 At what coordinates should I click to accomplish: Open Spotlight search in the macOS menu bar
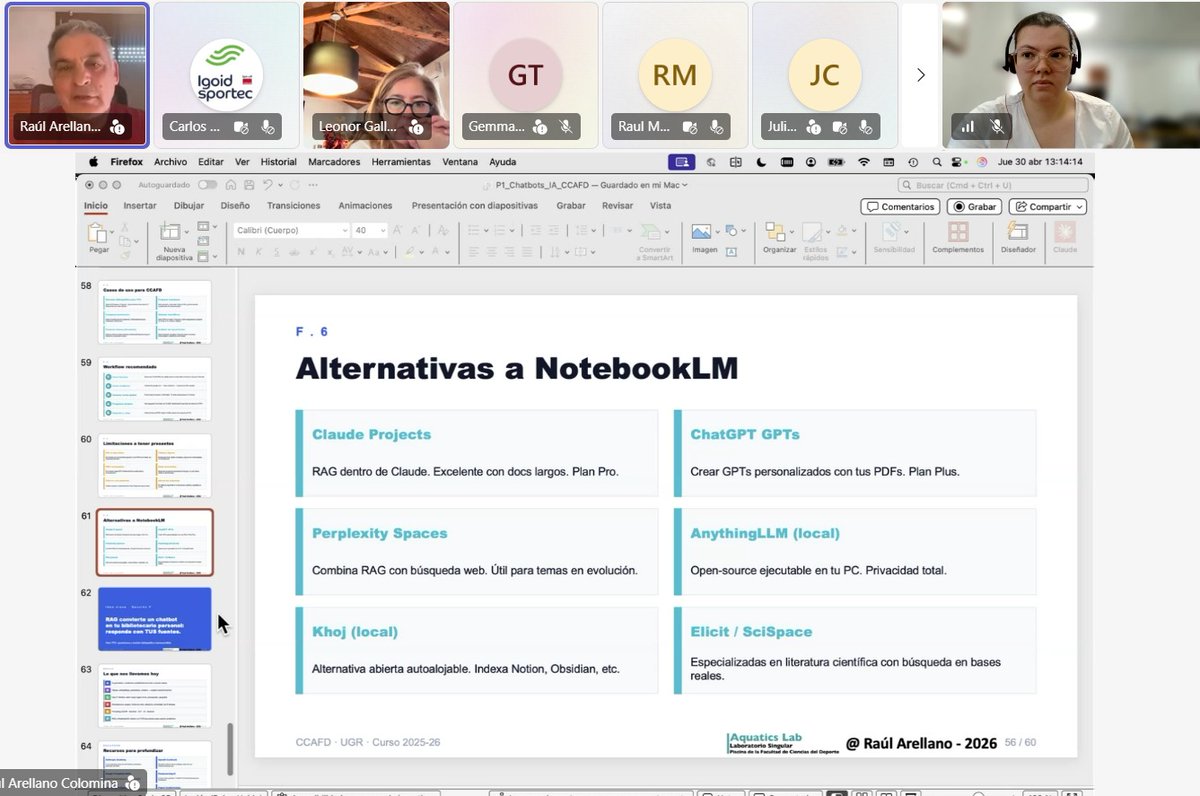936,161
